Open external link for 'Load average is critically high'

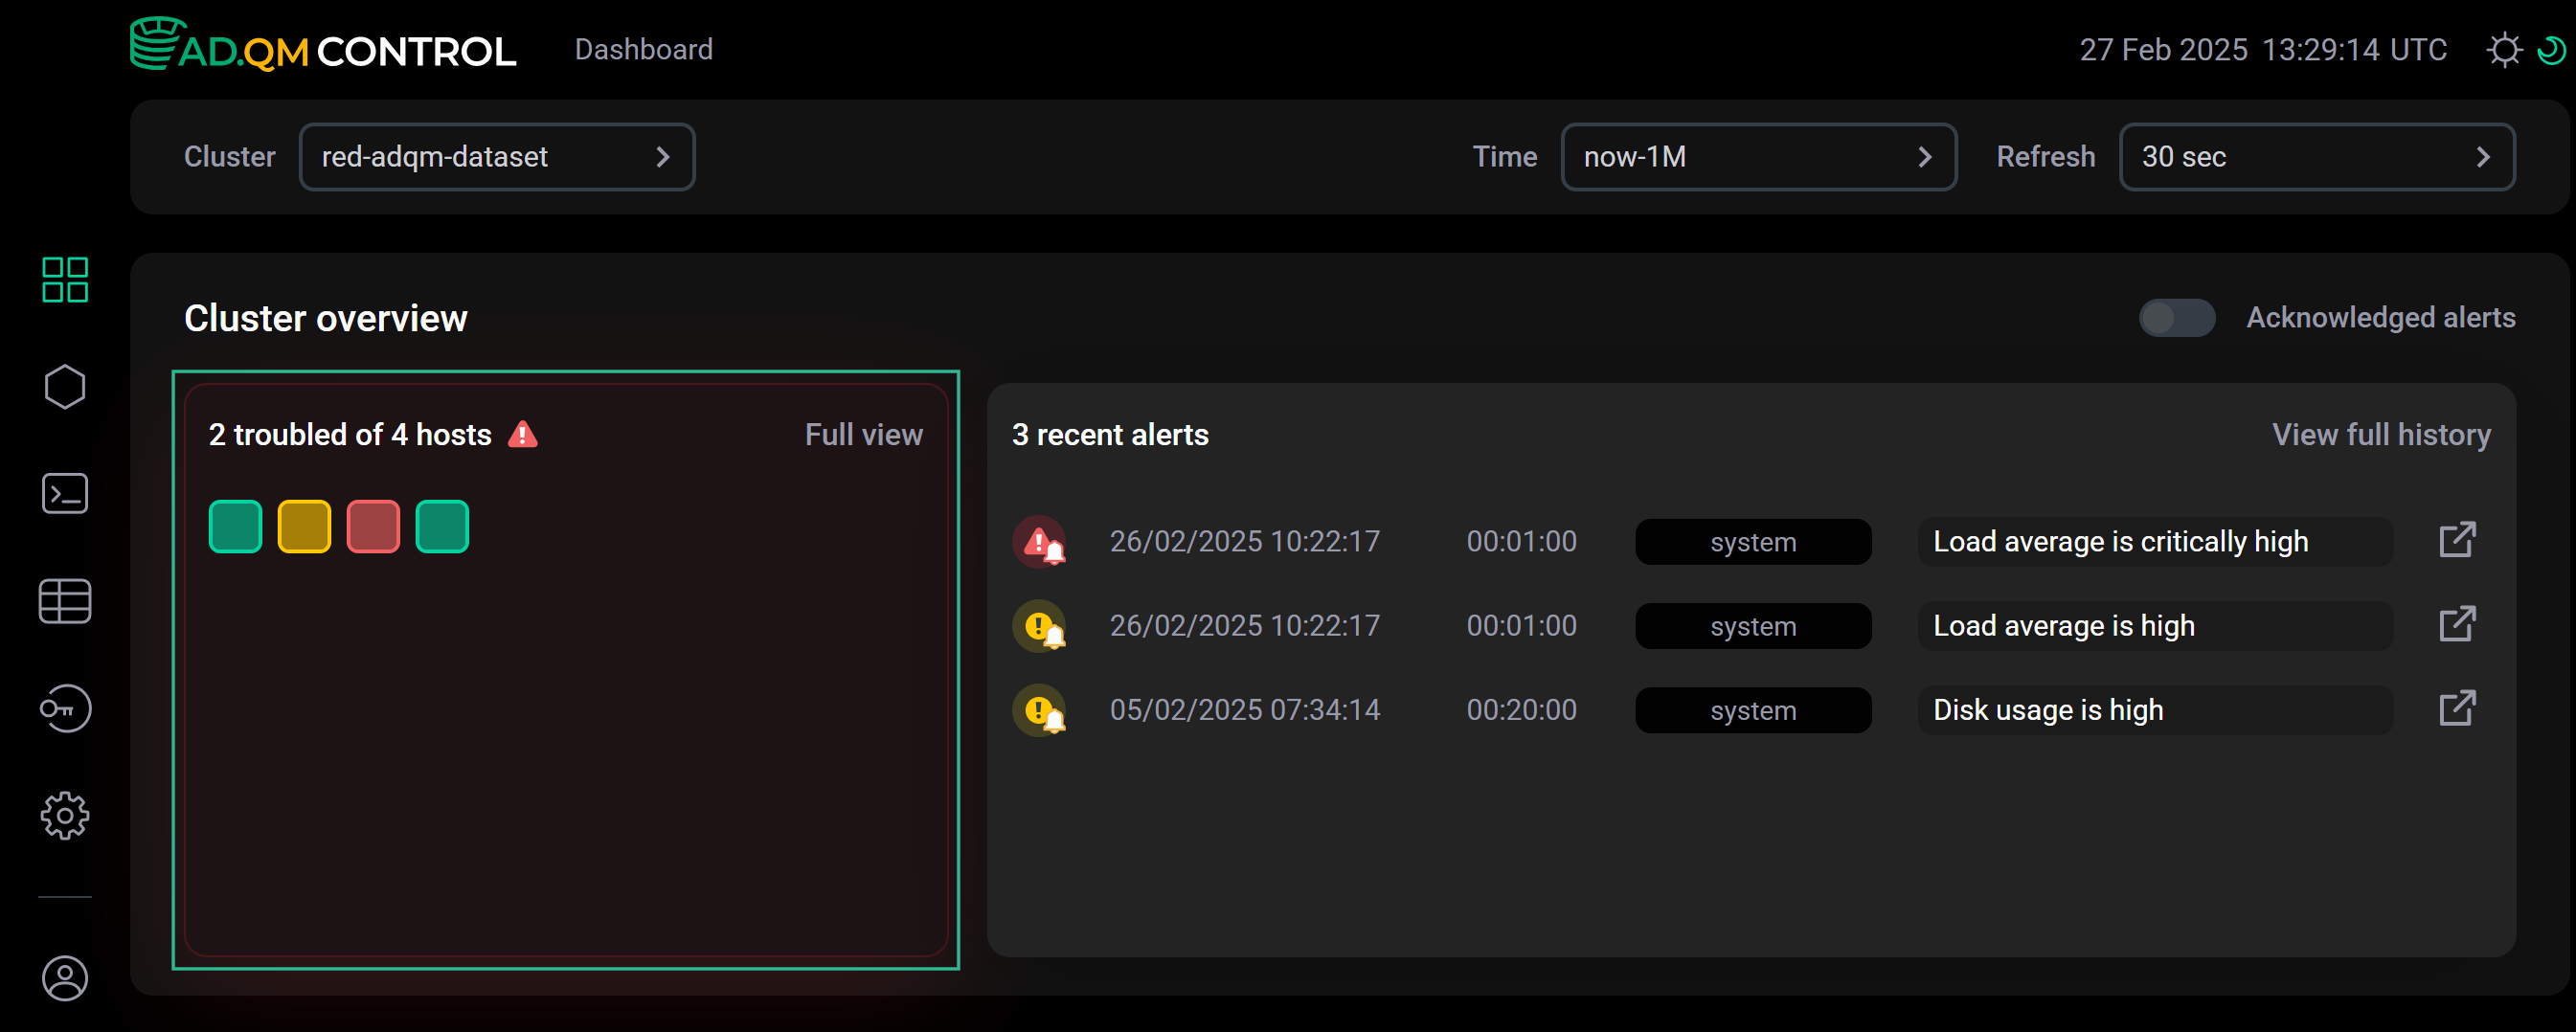2458,540
